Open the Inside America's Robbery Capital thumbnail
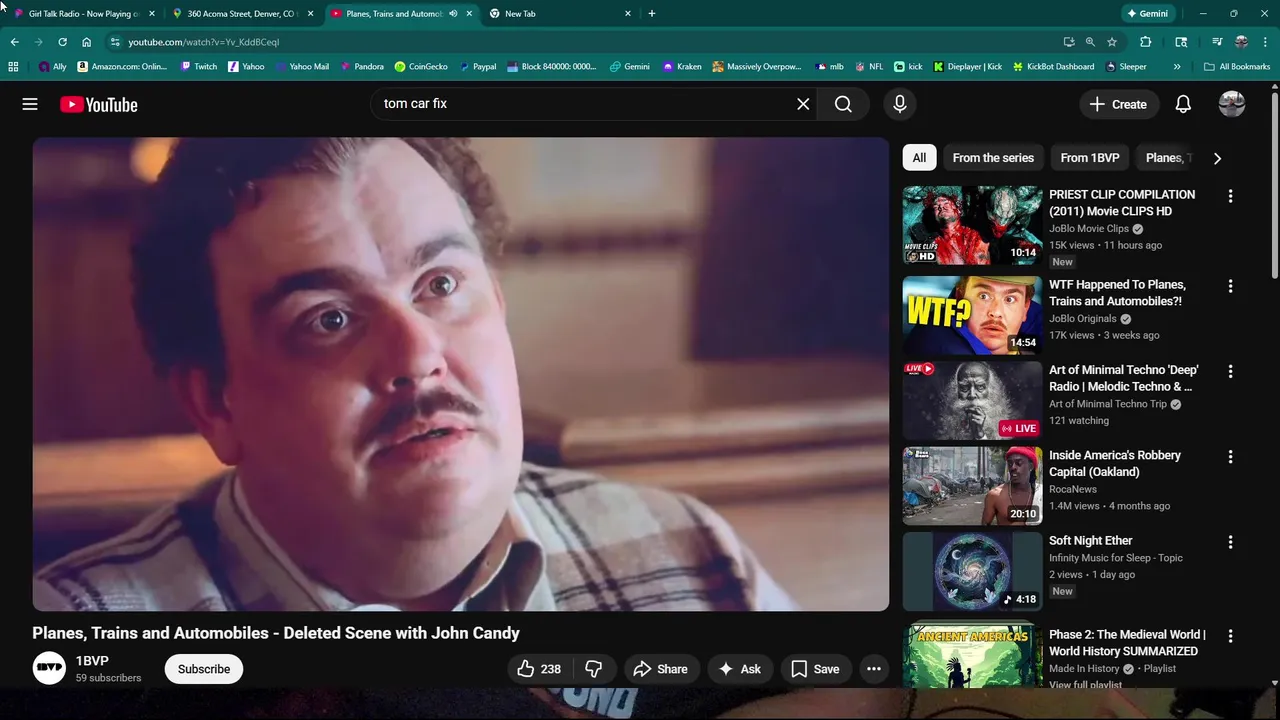The width and height of the screenshot is (1280, 720). pyautogui.click(x=972, y=486)
